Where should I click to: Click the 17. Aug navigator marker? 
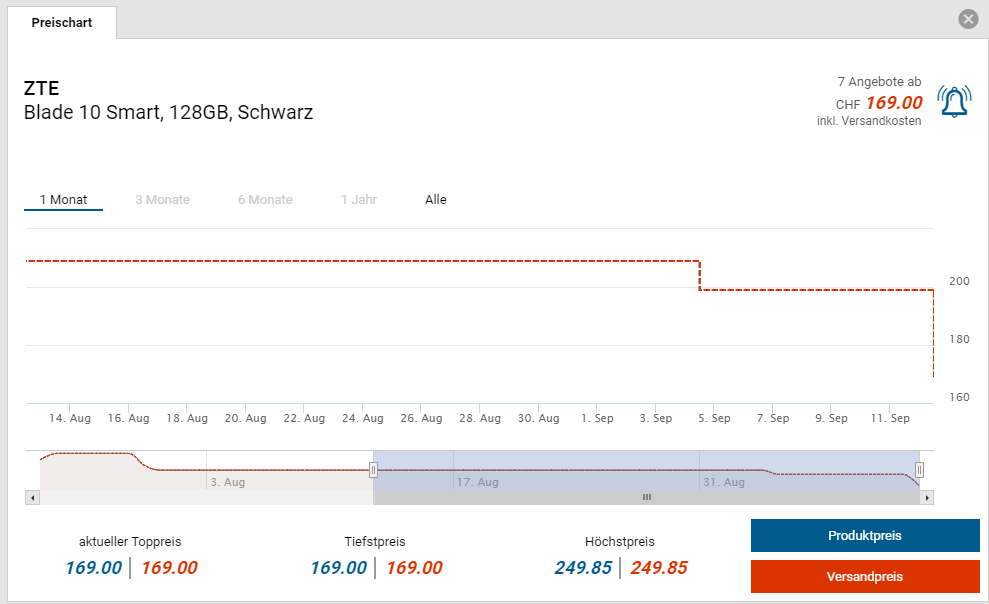pyautogui.click(x=477, y=482)
